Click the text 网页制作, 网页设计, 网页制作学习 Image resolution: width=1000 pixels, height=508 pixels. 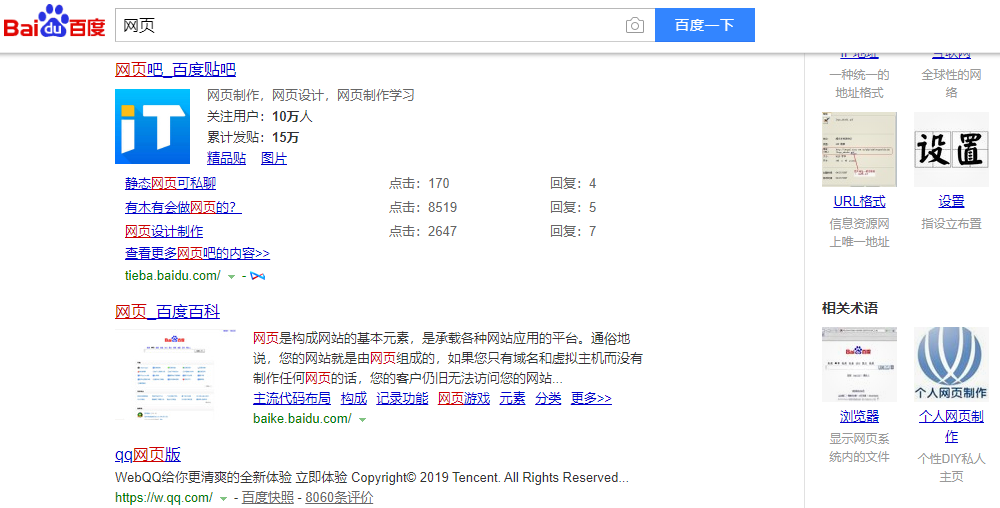(x=311, y=95)
